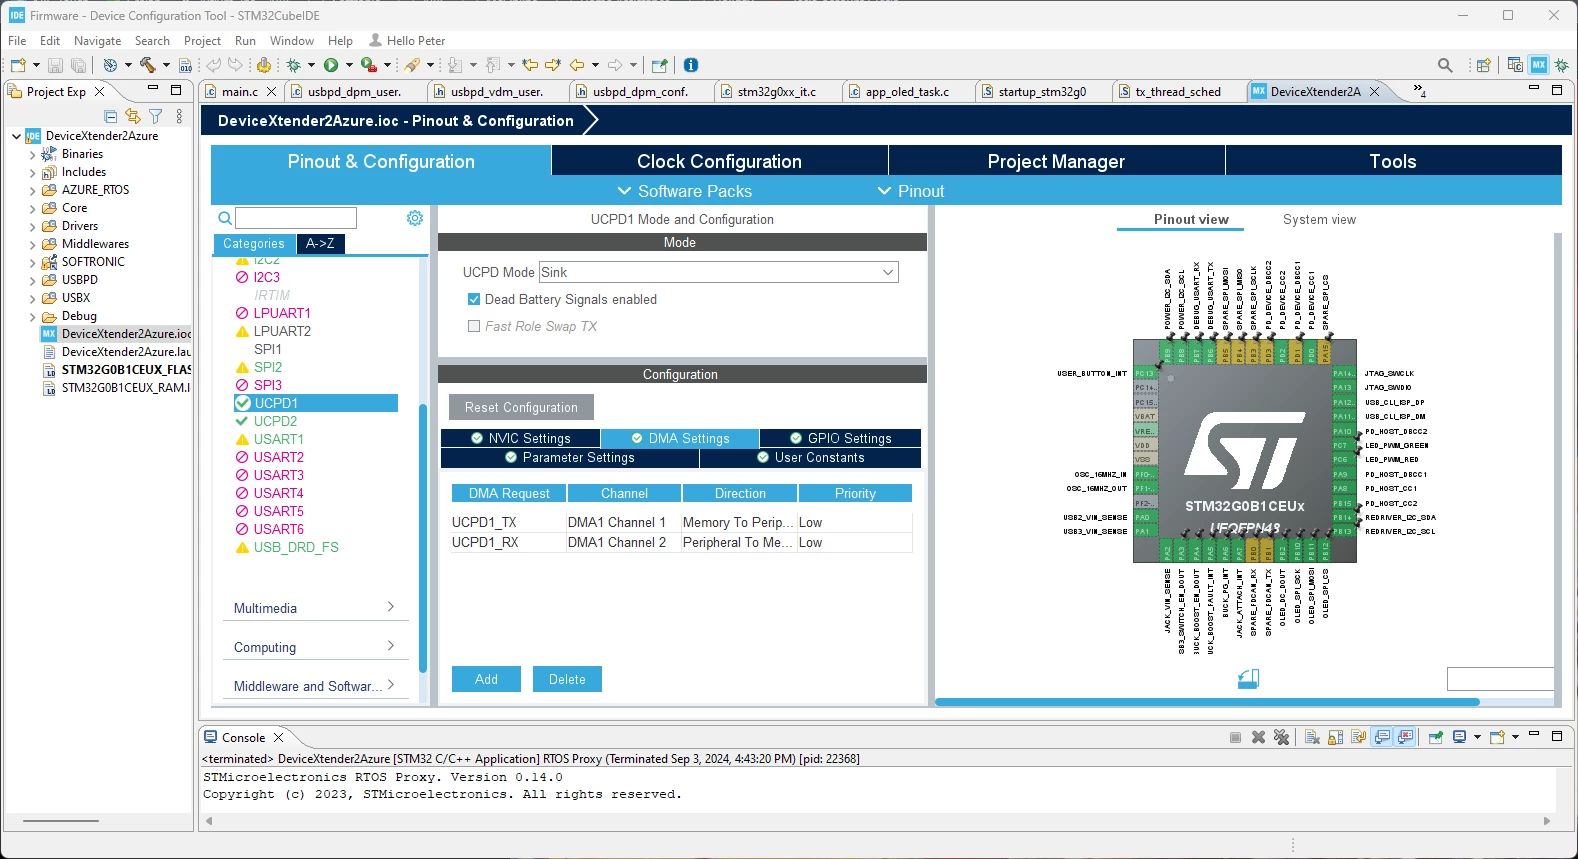
Task: Uncheck Dead Battery Signals enabled
Action: [474, 299]
